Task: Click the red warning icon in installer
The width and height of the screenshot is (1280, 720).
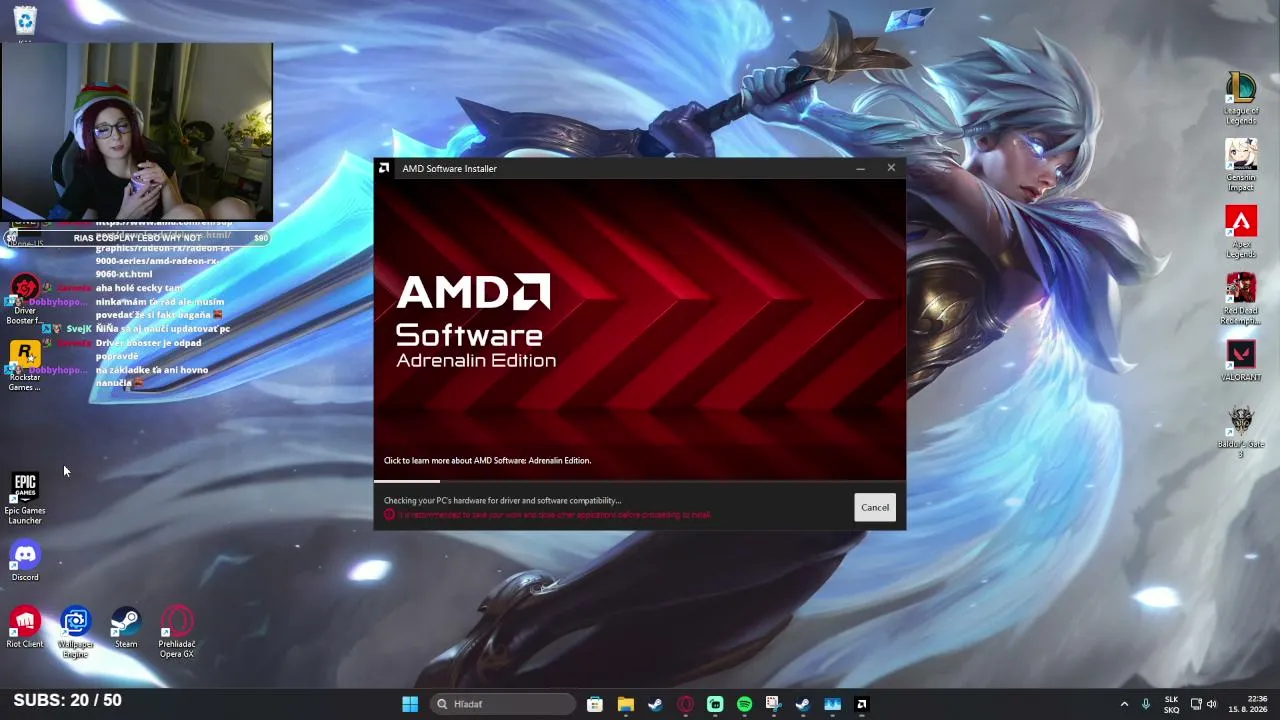Action: coord(389,515)
